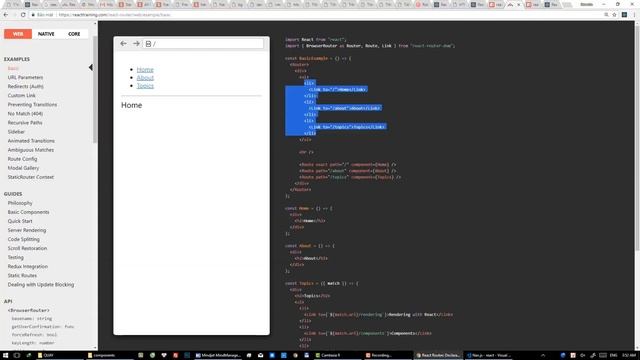
Task: Open the Static Routes guide
Action: 22,276
